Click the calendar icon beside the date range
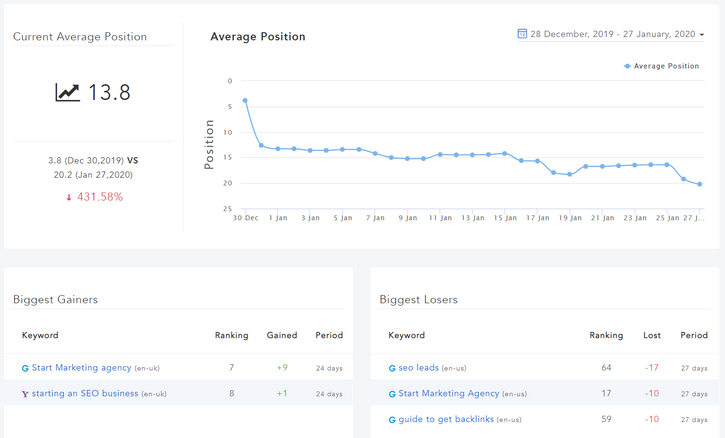Image resolution: width=725 pixels, height=438 pixels. [x=522, y=34]
